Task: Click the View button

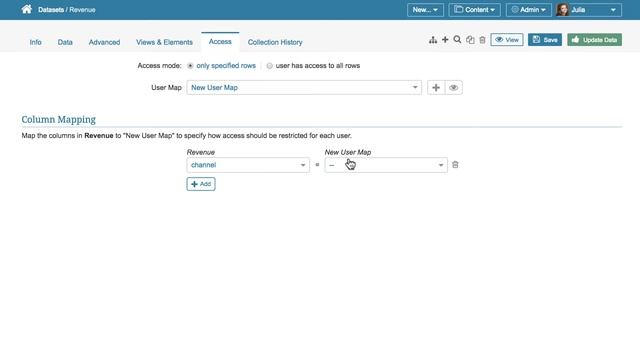Action: point(507,40)
